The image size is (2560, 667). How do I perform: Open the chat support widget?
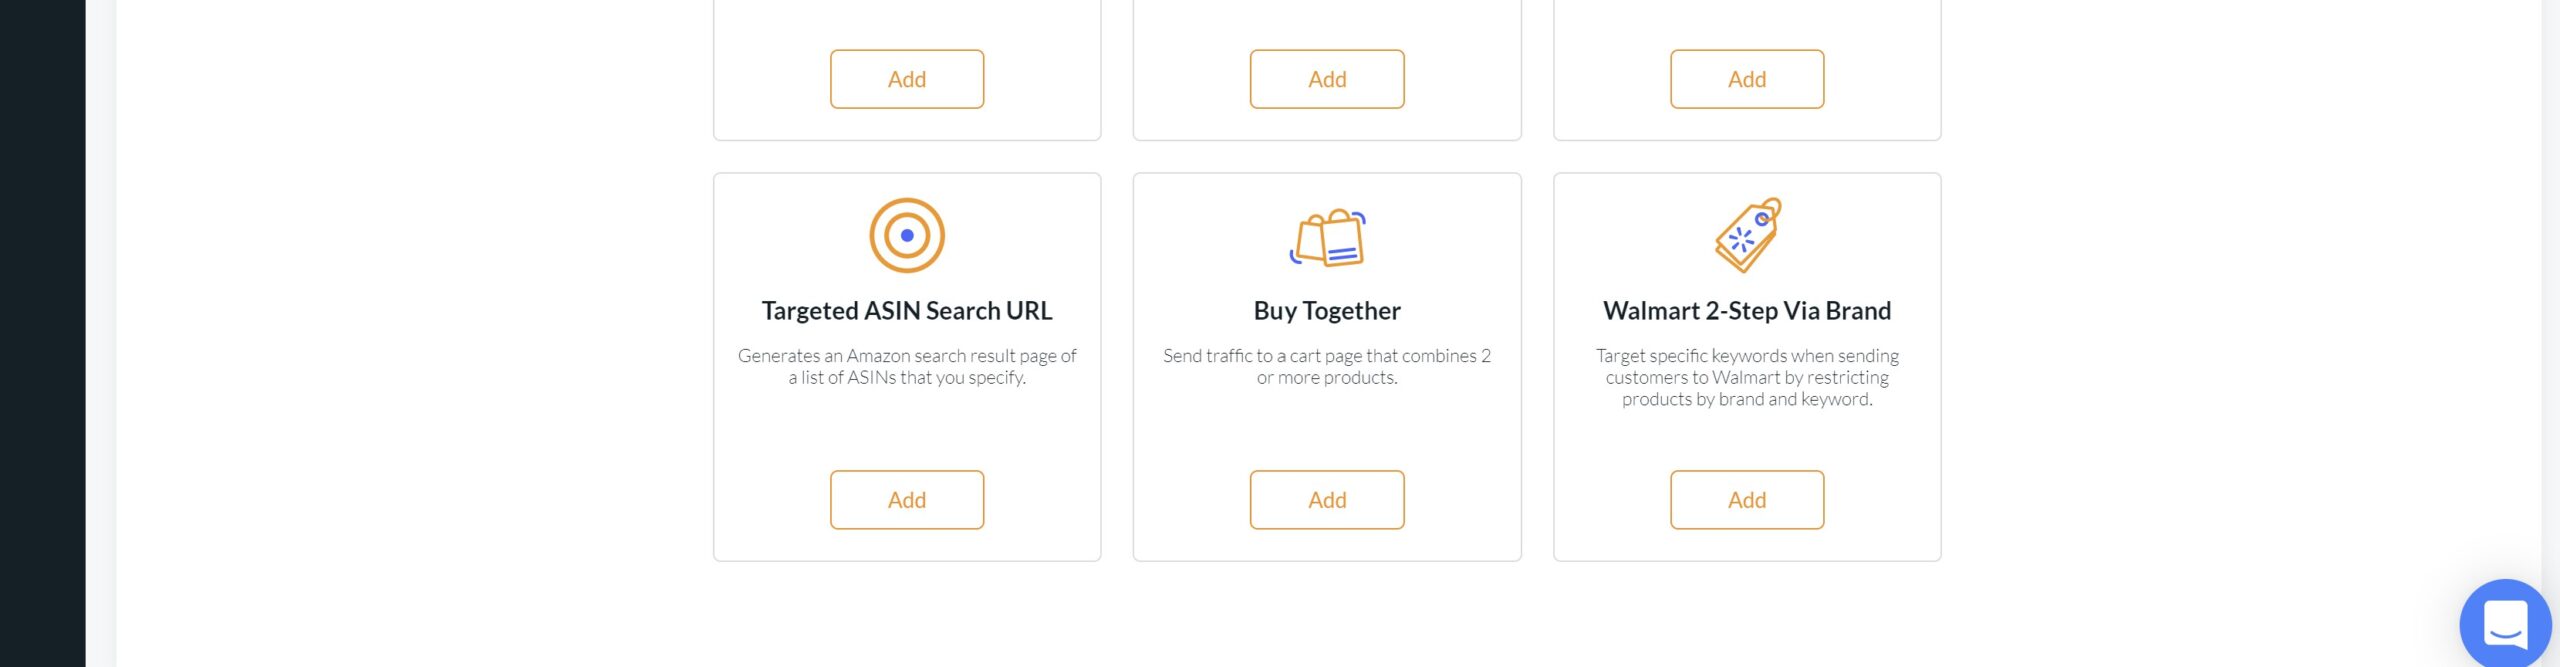click(2505, 624)
